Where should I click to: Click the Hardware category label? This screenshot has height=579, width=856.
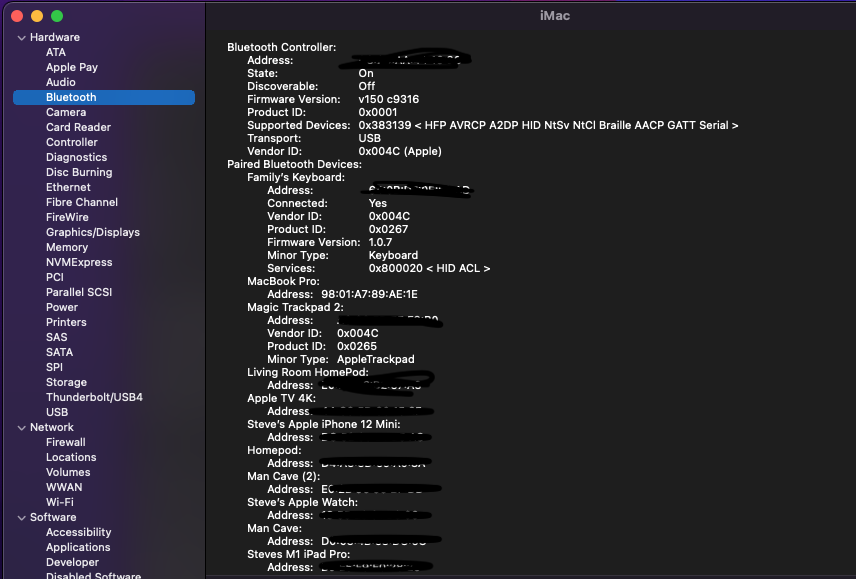click(55, 38)
